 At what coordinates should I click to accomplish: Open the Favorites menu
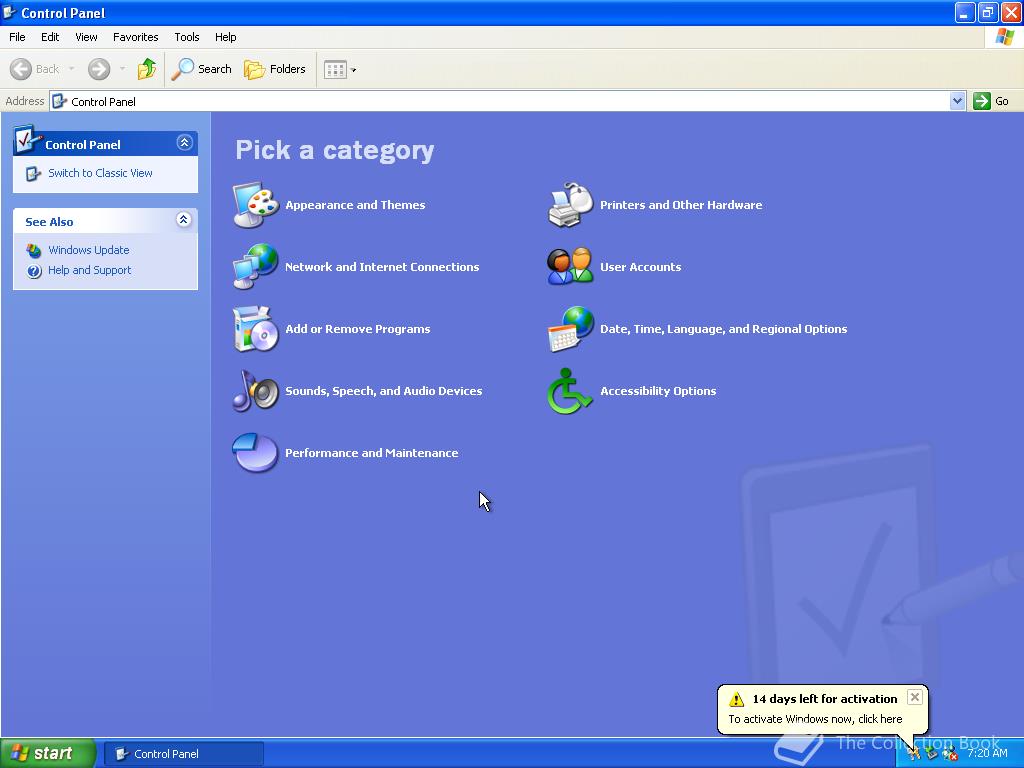(135, 37)
